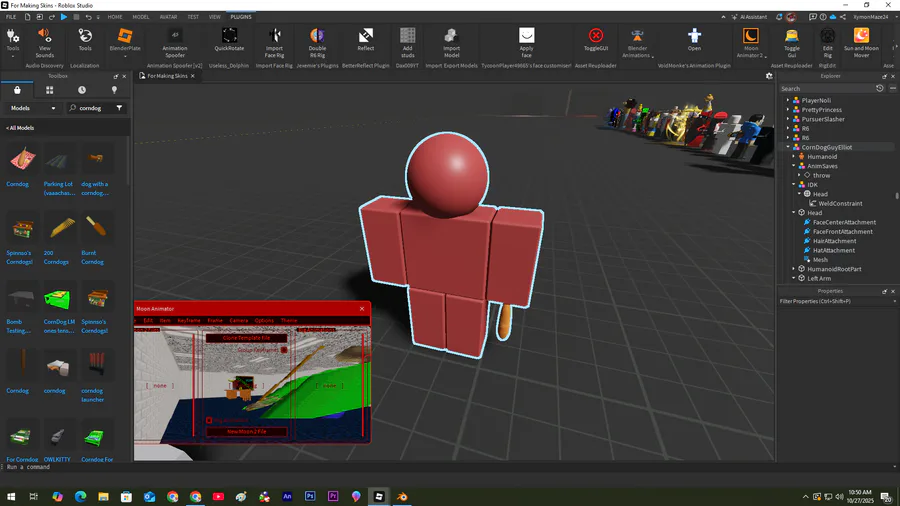Open the Toolbox Recent clock tab

tap(82, 90)
